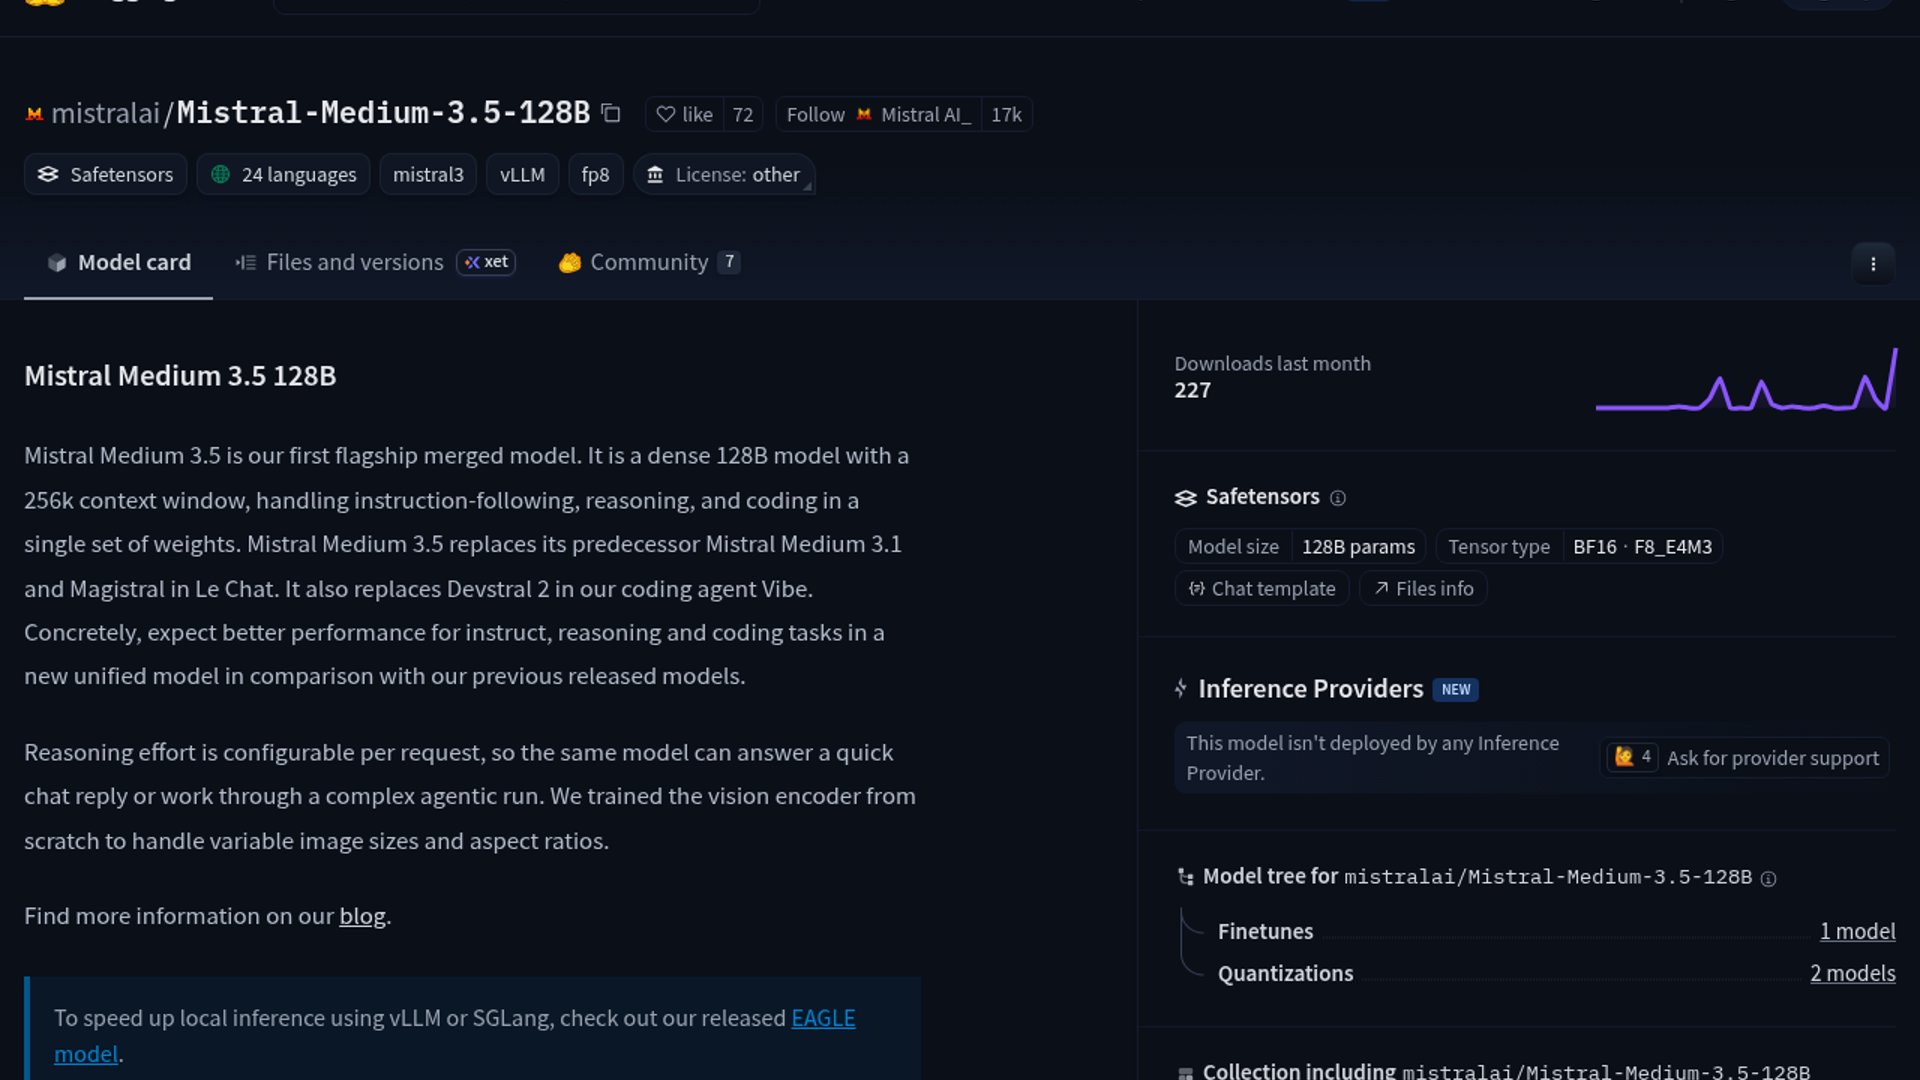The image size is (1920, 1080).
Task: Open the Community tab
Action: 648,262
